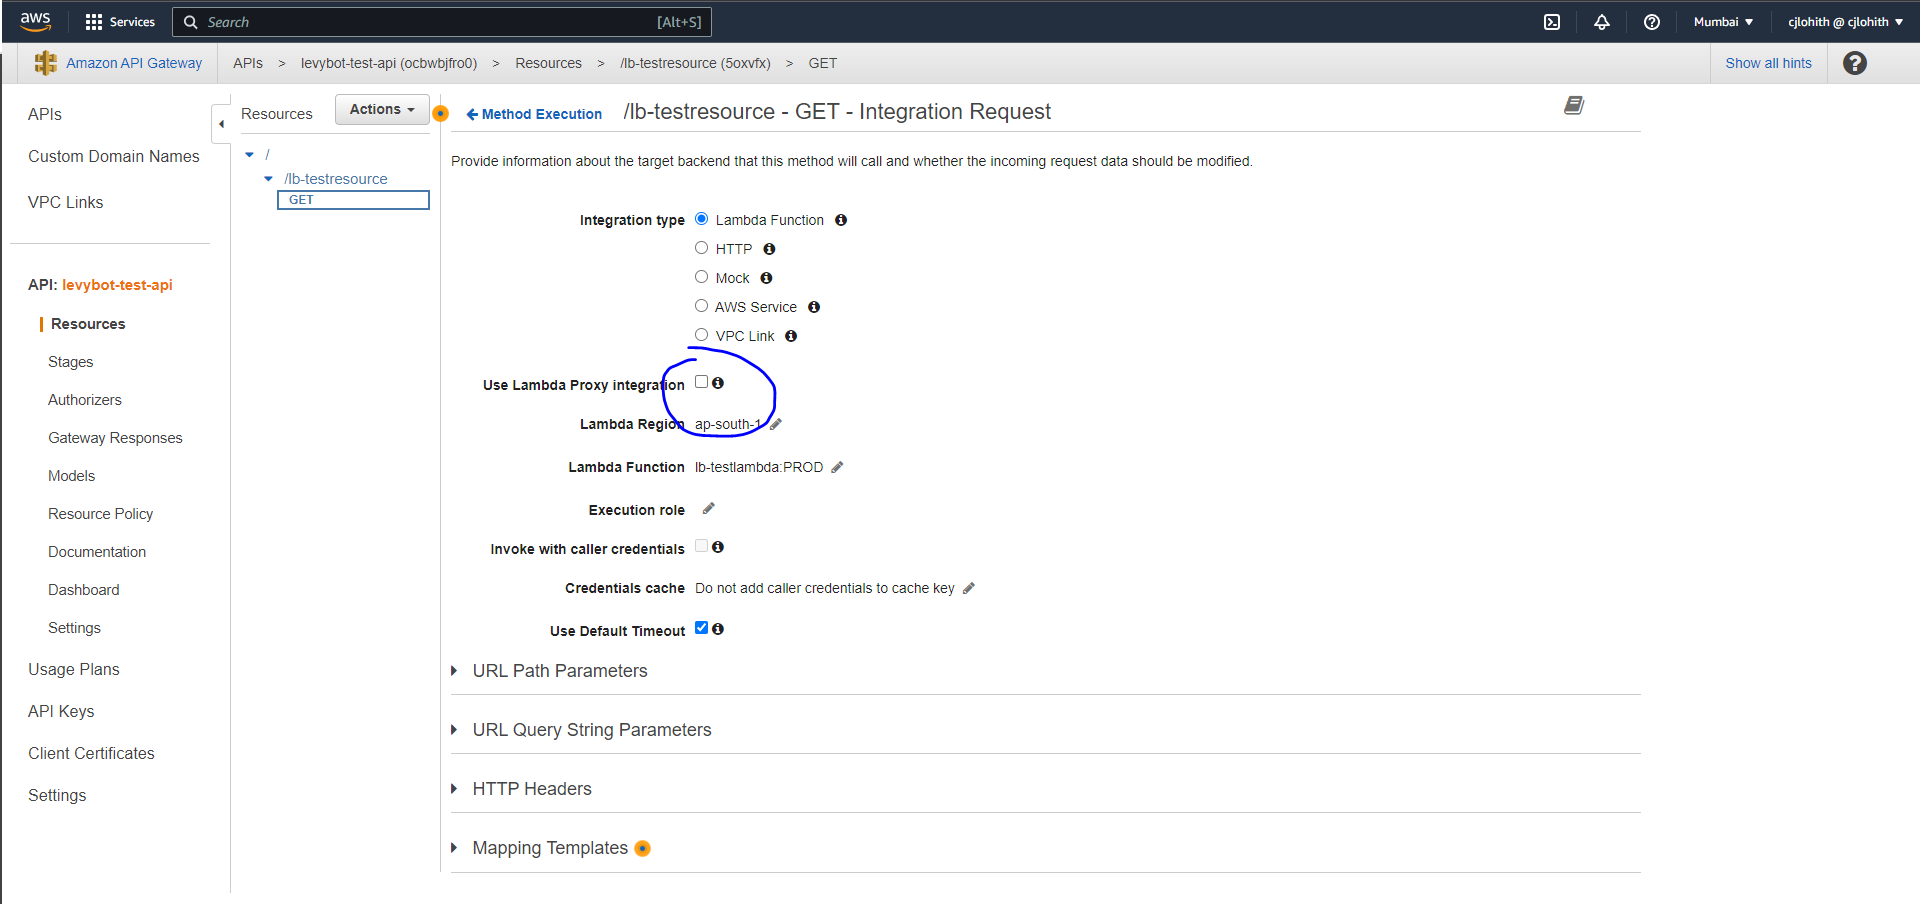
Task: Select AWS Service integration type
Action: point(702,306)
